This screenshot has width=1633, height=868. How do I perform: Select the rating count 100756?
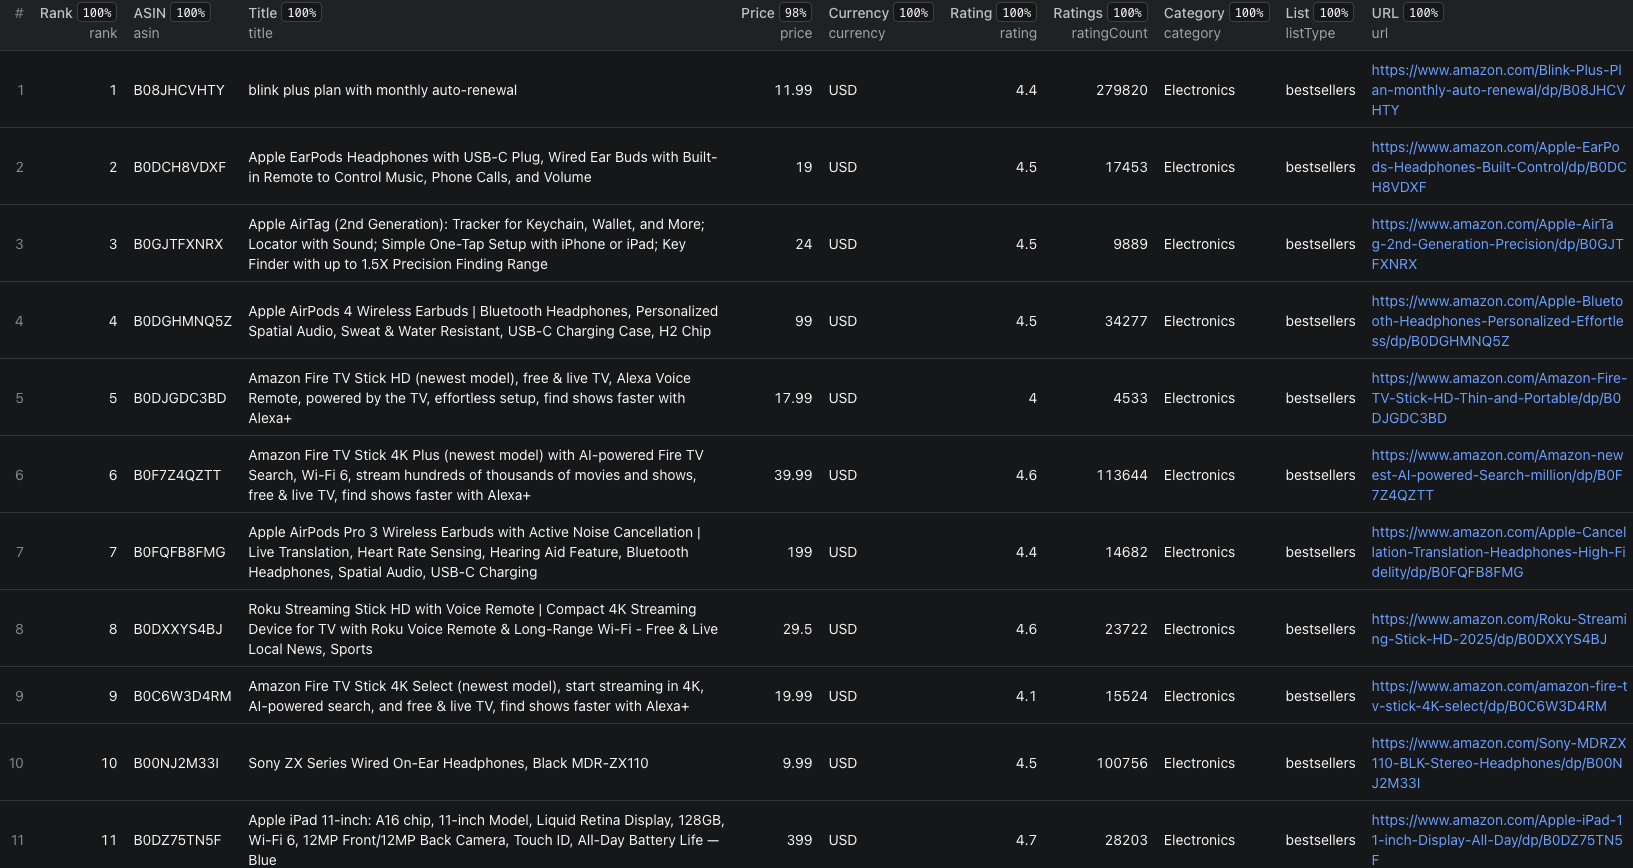[x=1122, y=763]
